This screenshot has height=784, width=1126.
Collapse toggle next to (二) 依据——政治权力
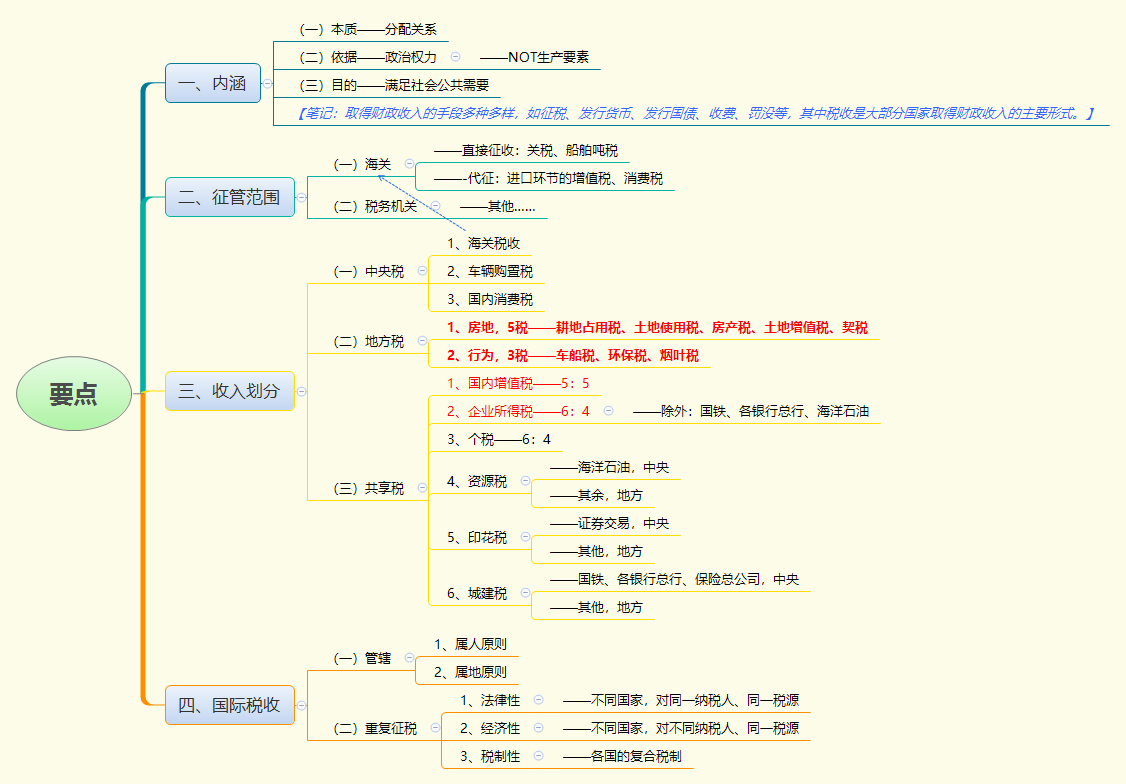[x=455, y=57]
